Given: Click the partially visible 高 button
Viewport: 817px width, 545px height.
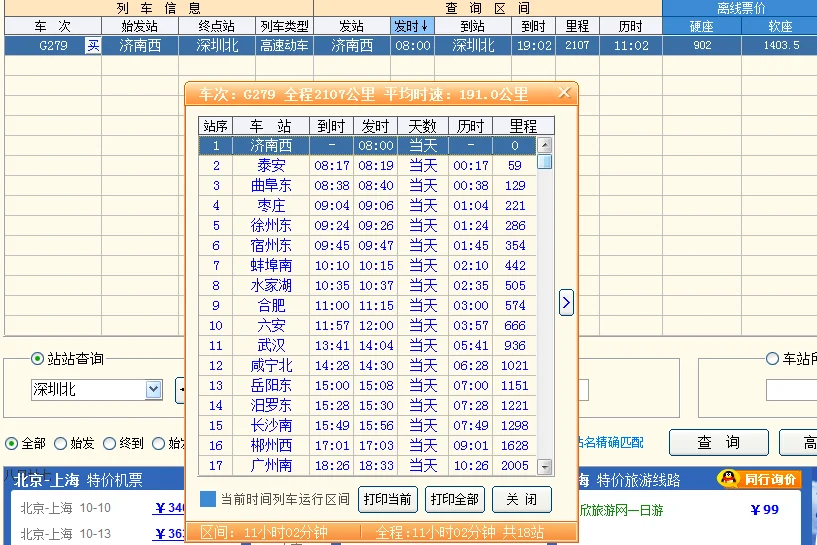Looking at the screenshot, I should click(x=798, y=442).
